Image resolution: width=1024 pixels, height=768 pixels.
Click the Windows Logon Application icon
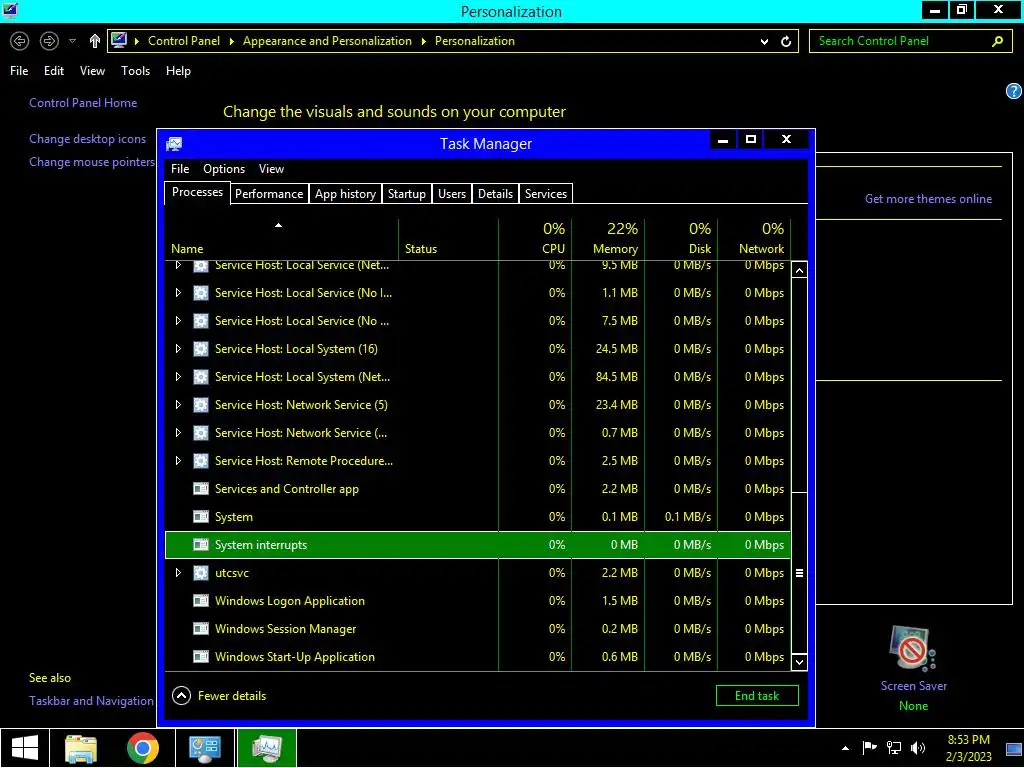point(200,601)
